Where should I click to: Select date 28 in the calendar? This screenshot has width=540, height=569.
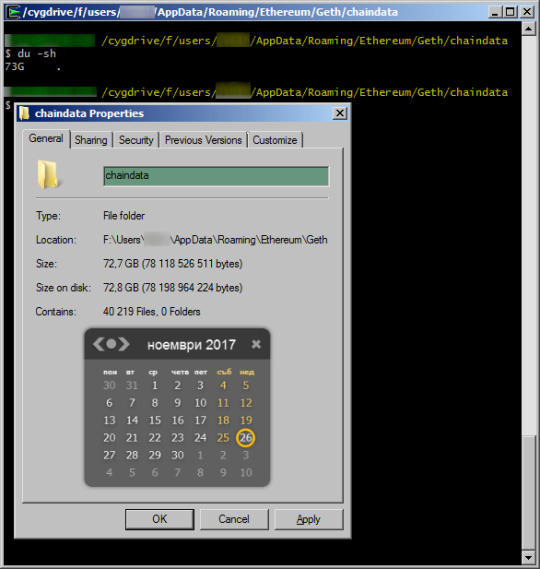(132, 455)
